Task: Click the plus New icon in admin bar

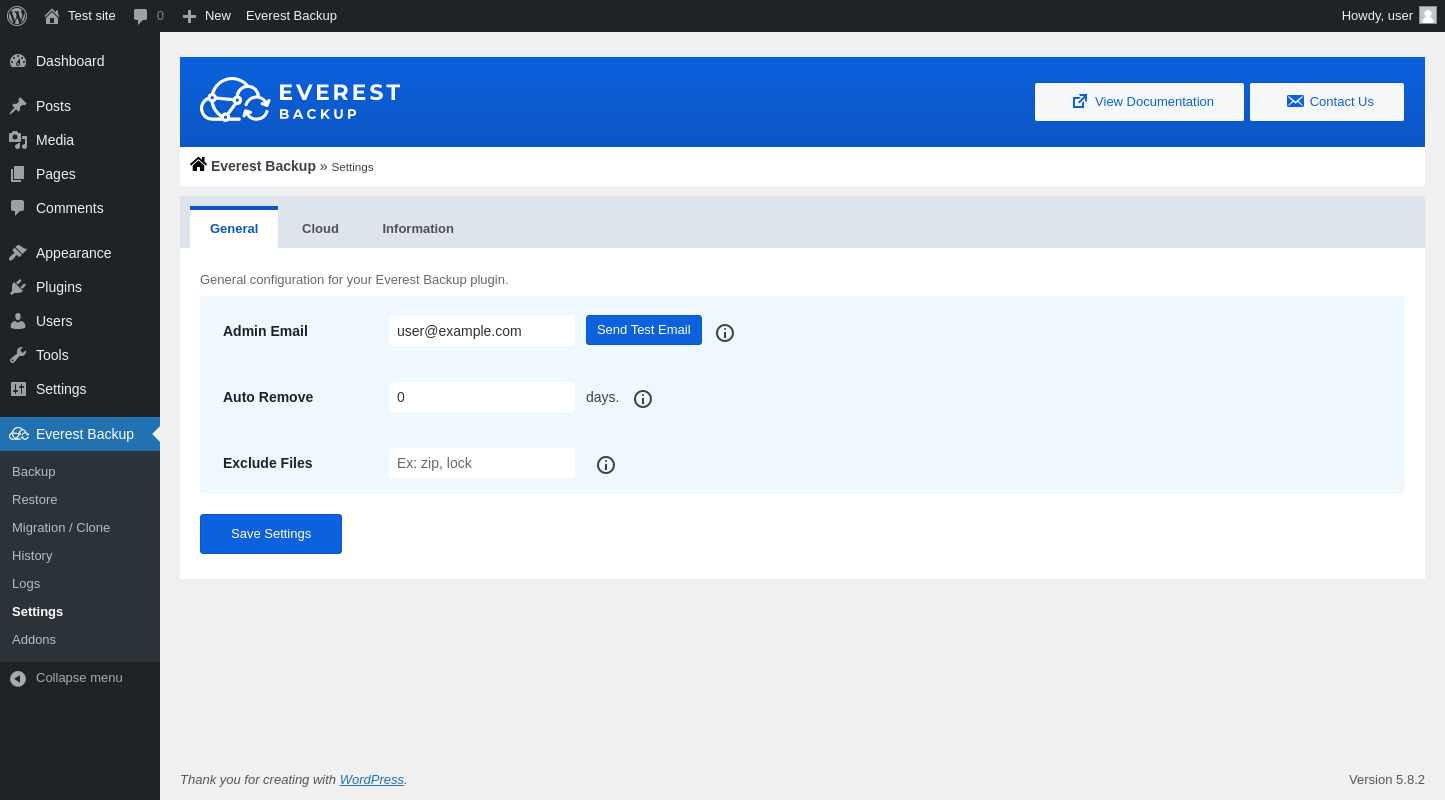Action: tap(189, 16)
